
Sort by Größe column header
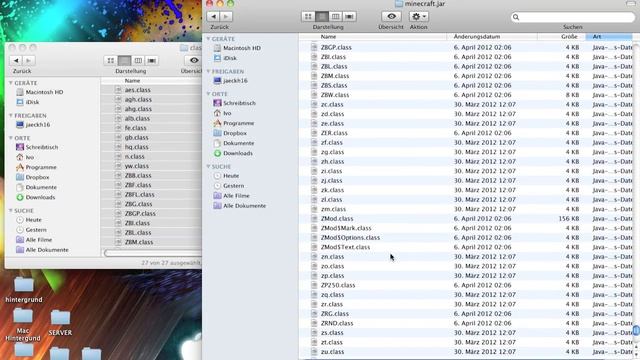[x=562, y=37]
